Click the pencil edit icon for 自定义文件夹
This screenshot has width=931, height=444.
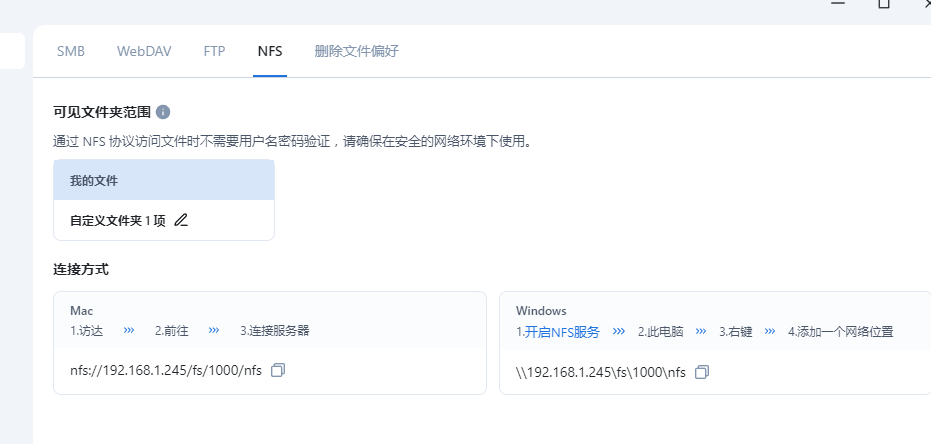click(x=181, y=221)
